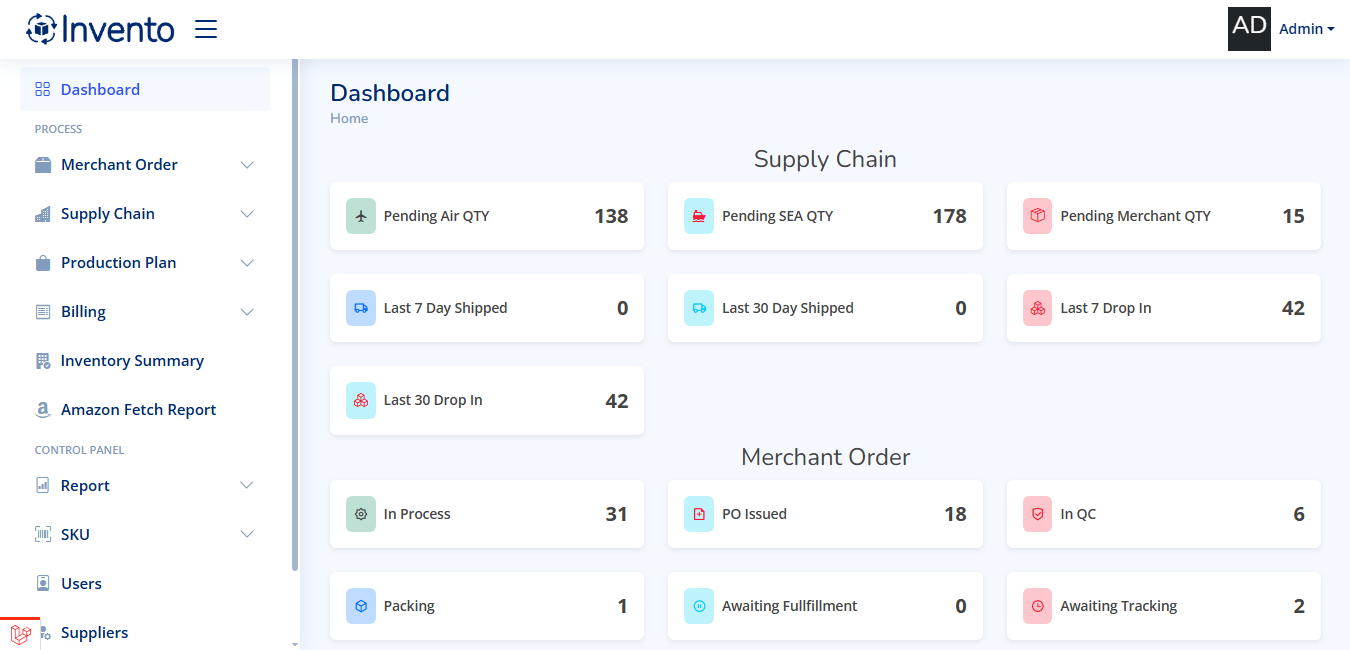Click the Awaiting Tracking clock icon
Screen dimensions: 1350x650
(1038, 606)
